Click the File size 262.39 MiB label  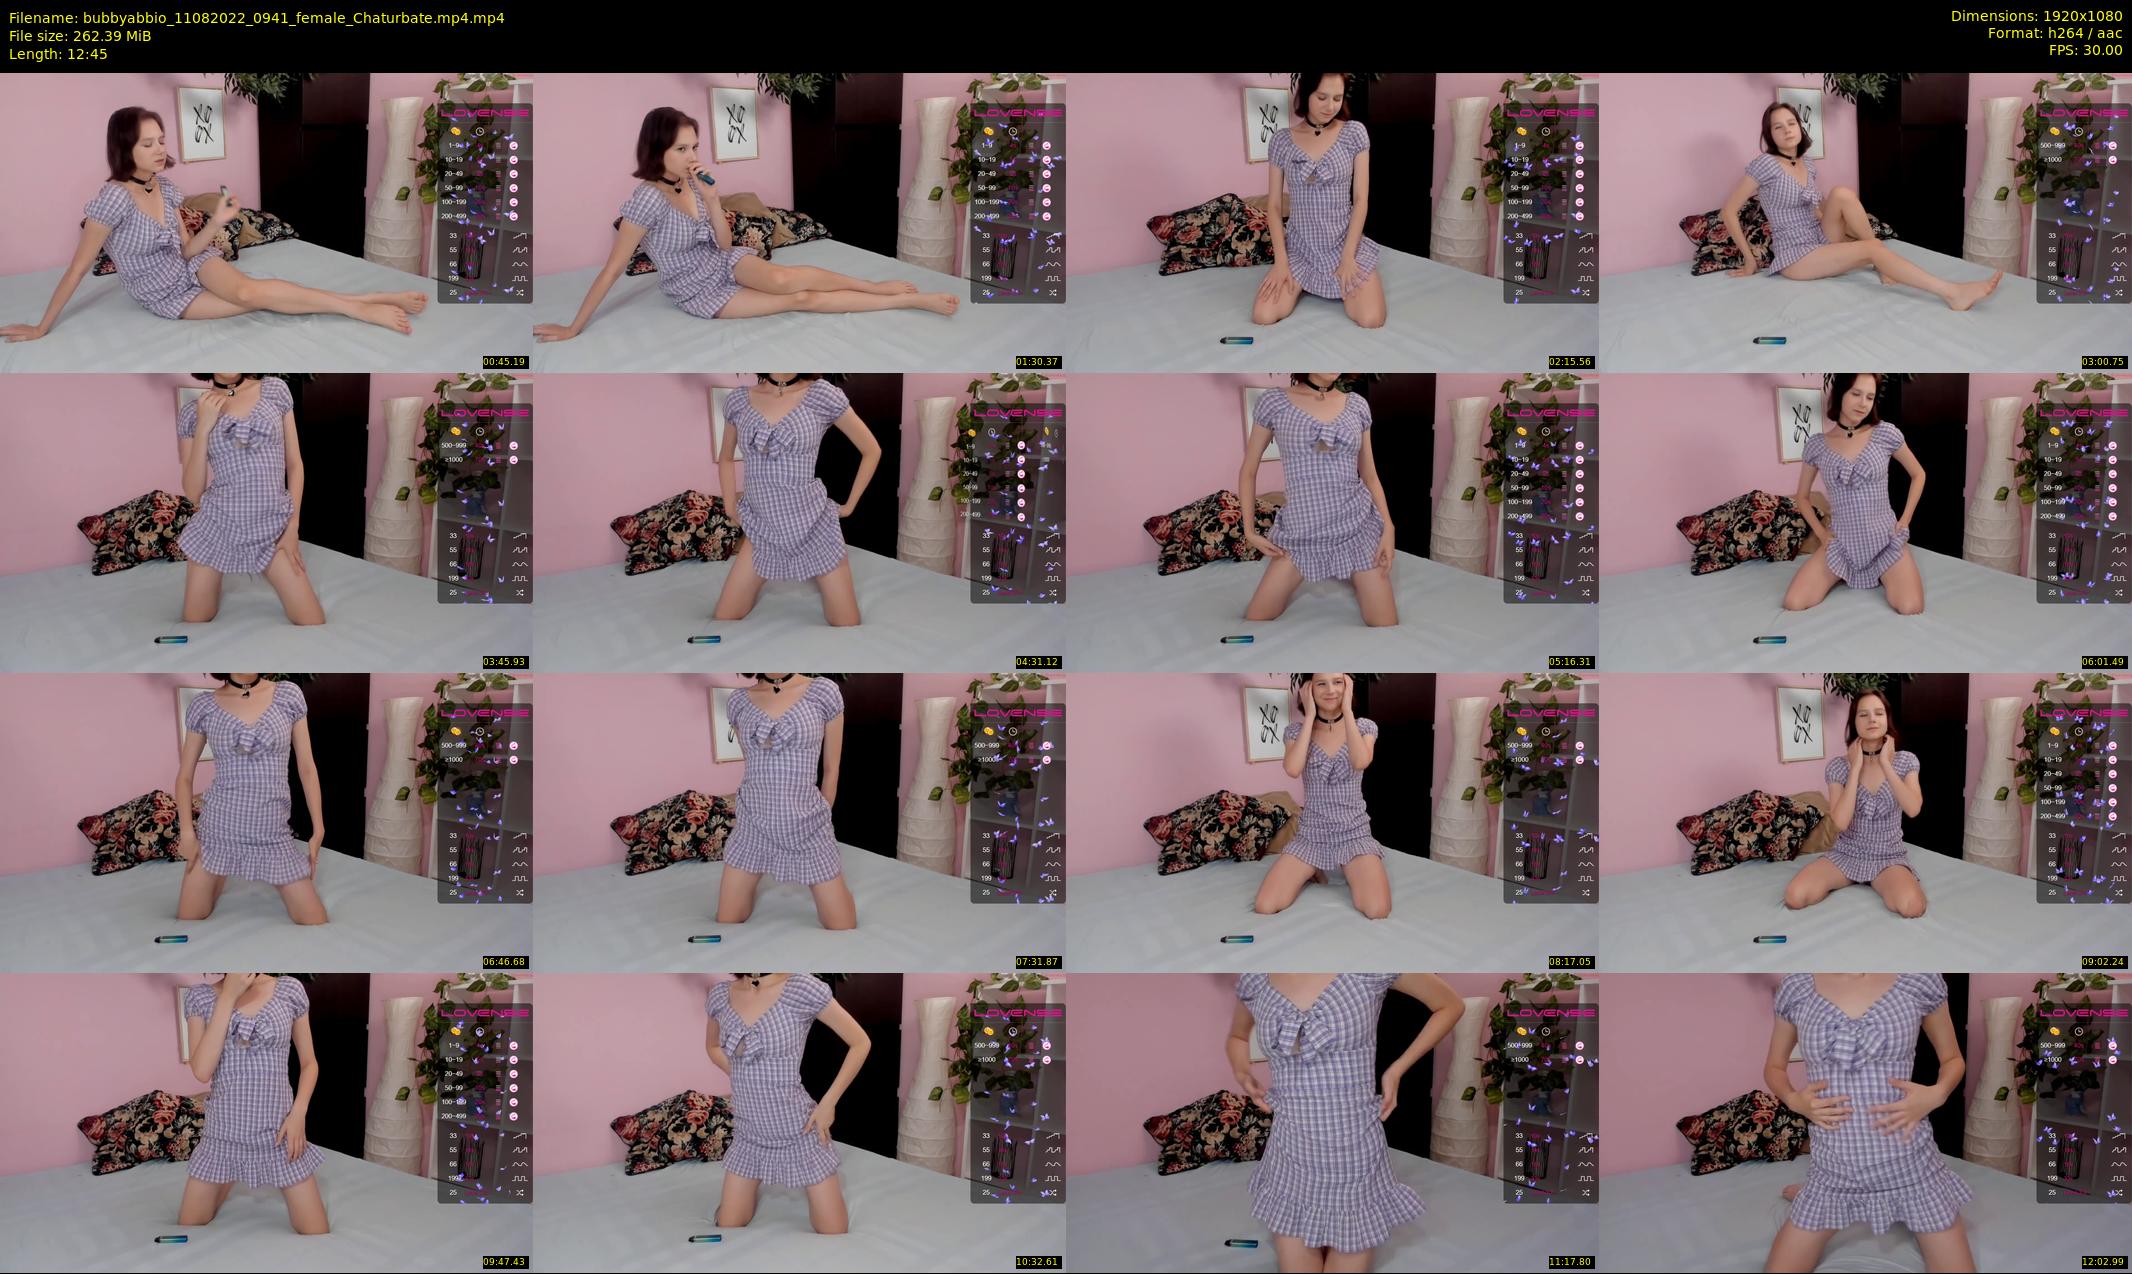click(x=80, y=35)
